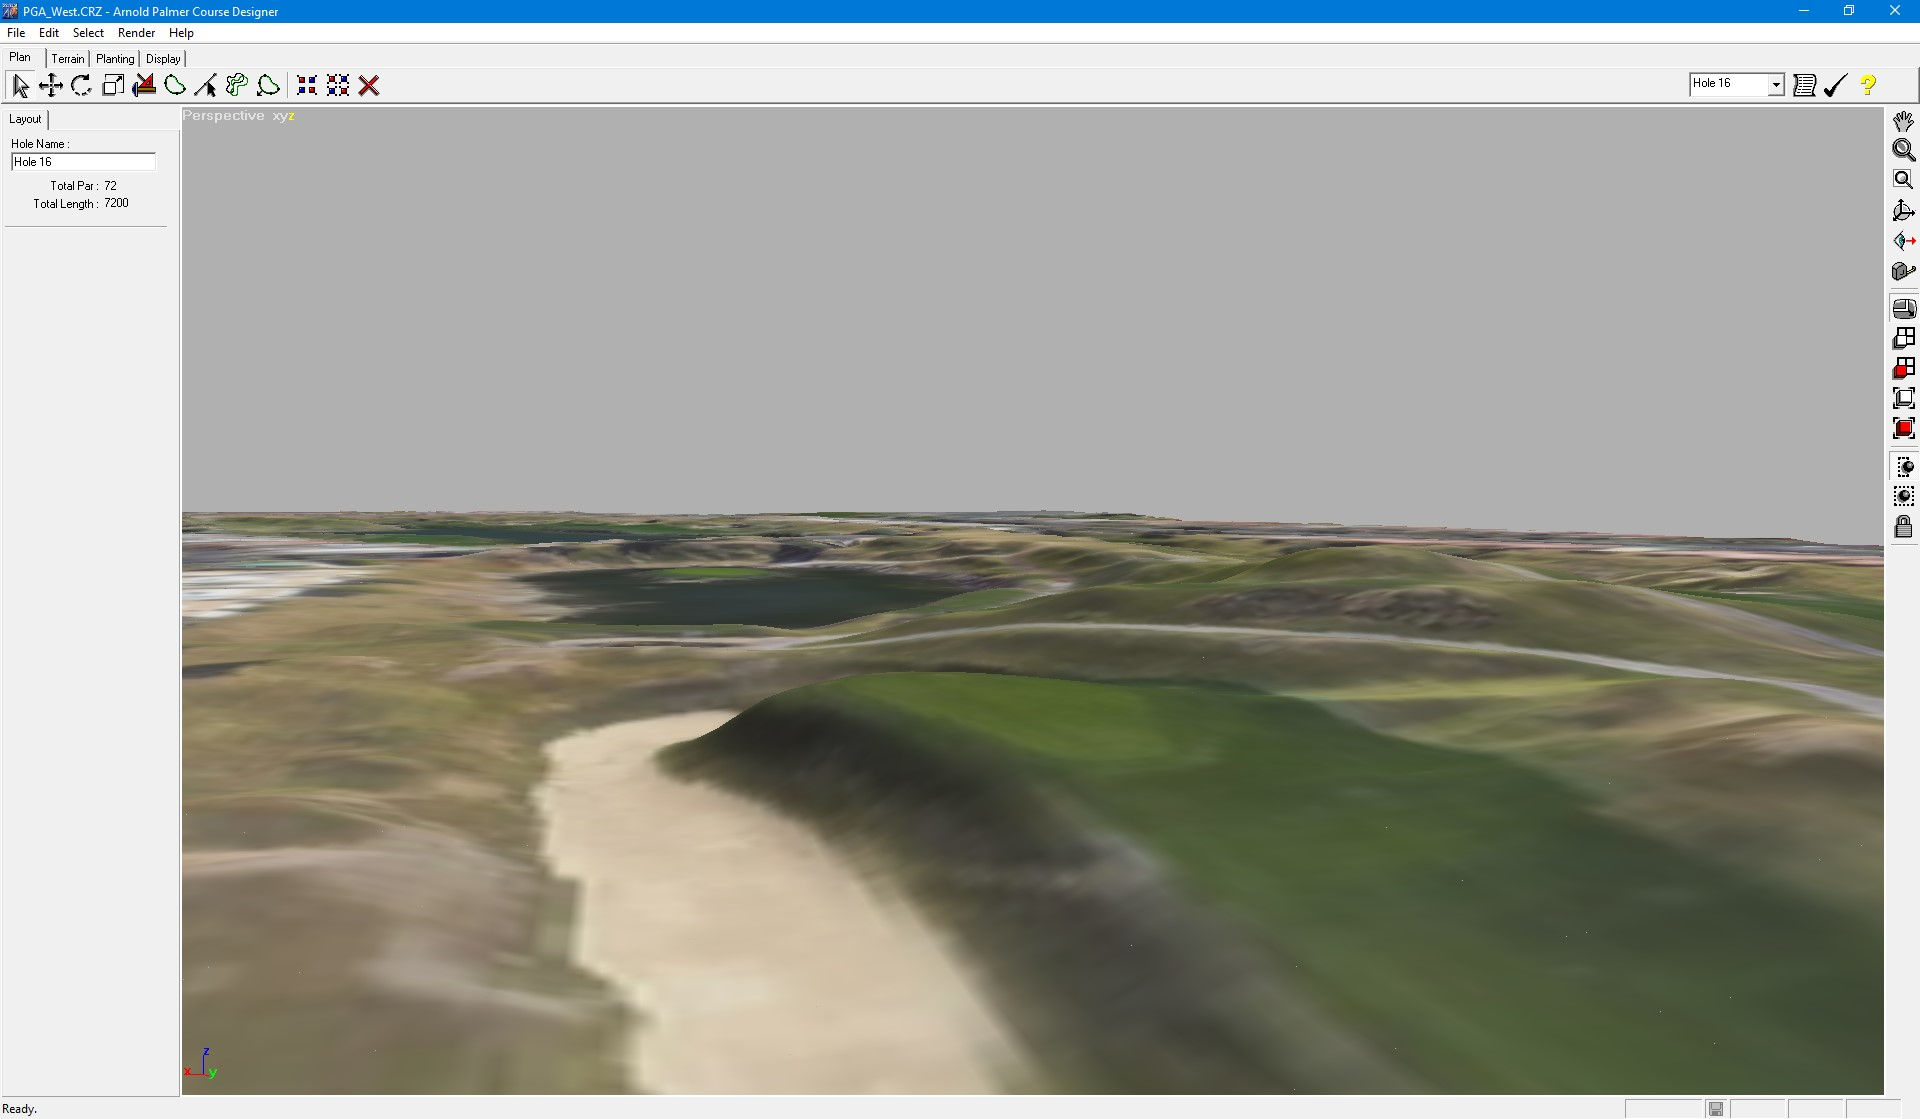Open the Hole 16 dropdown list
This screenshot has width=1920, height=1119.
pyautogui.click(x=1775, y=84)
